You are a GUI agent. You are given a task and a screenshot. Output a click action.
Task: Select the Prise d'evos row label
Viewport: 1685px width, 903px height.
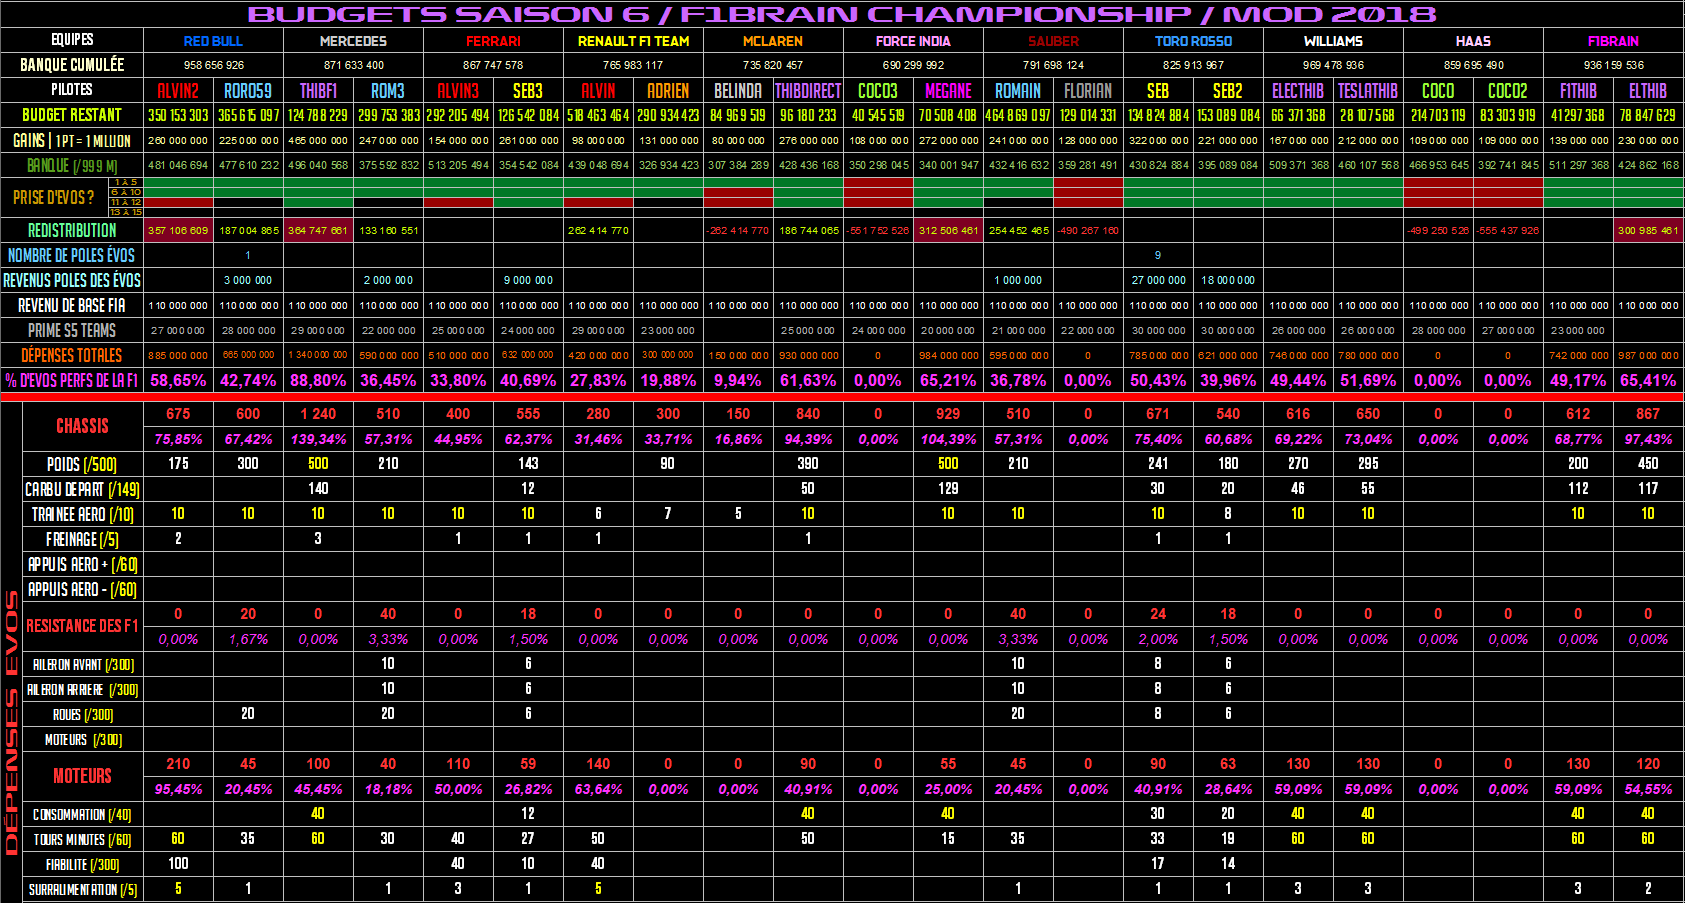point(54,197)
